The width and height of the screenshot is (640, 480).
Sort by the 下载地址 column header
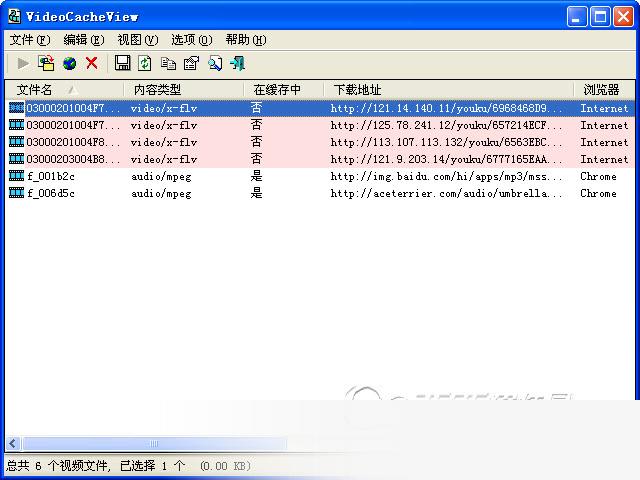tap(449, 89)
